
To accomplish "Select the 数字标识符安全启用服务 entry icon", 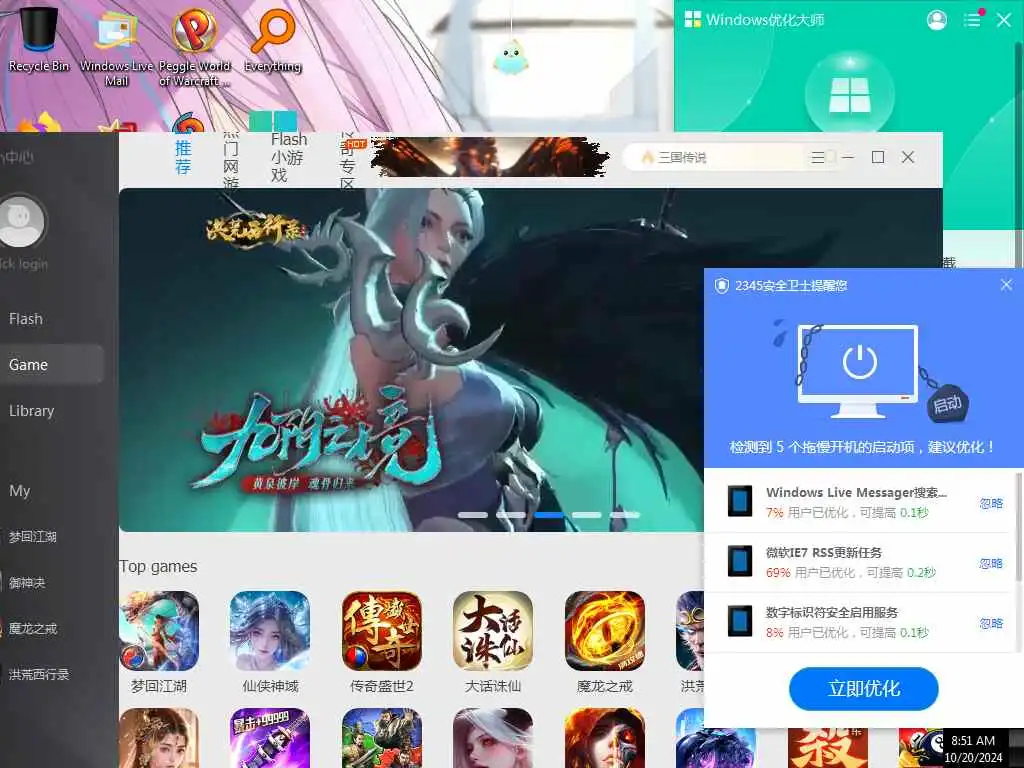I will [x=740, y=621].
